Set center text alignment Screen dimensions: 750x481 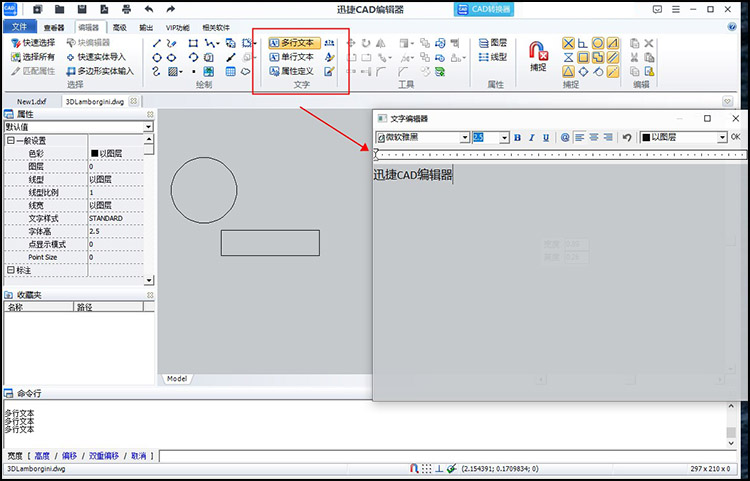(594, 138)
